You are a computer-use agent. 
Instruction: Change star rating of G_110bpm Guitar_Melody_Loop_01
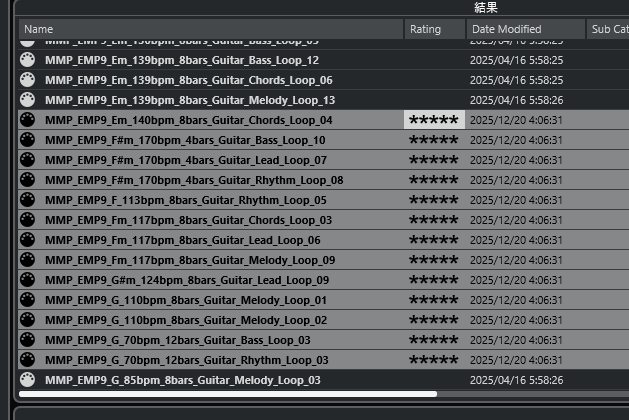[x=434, y=300]
